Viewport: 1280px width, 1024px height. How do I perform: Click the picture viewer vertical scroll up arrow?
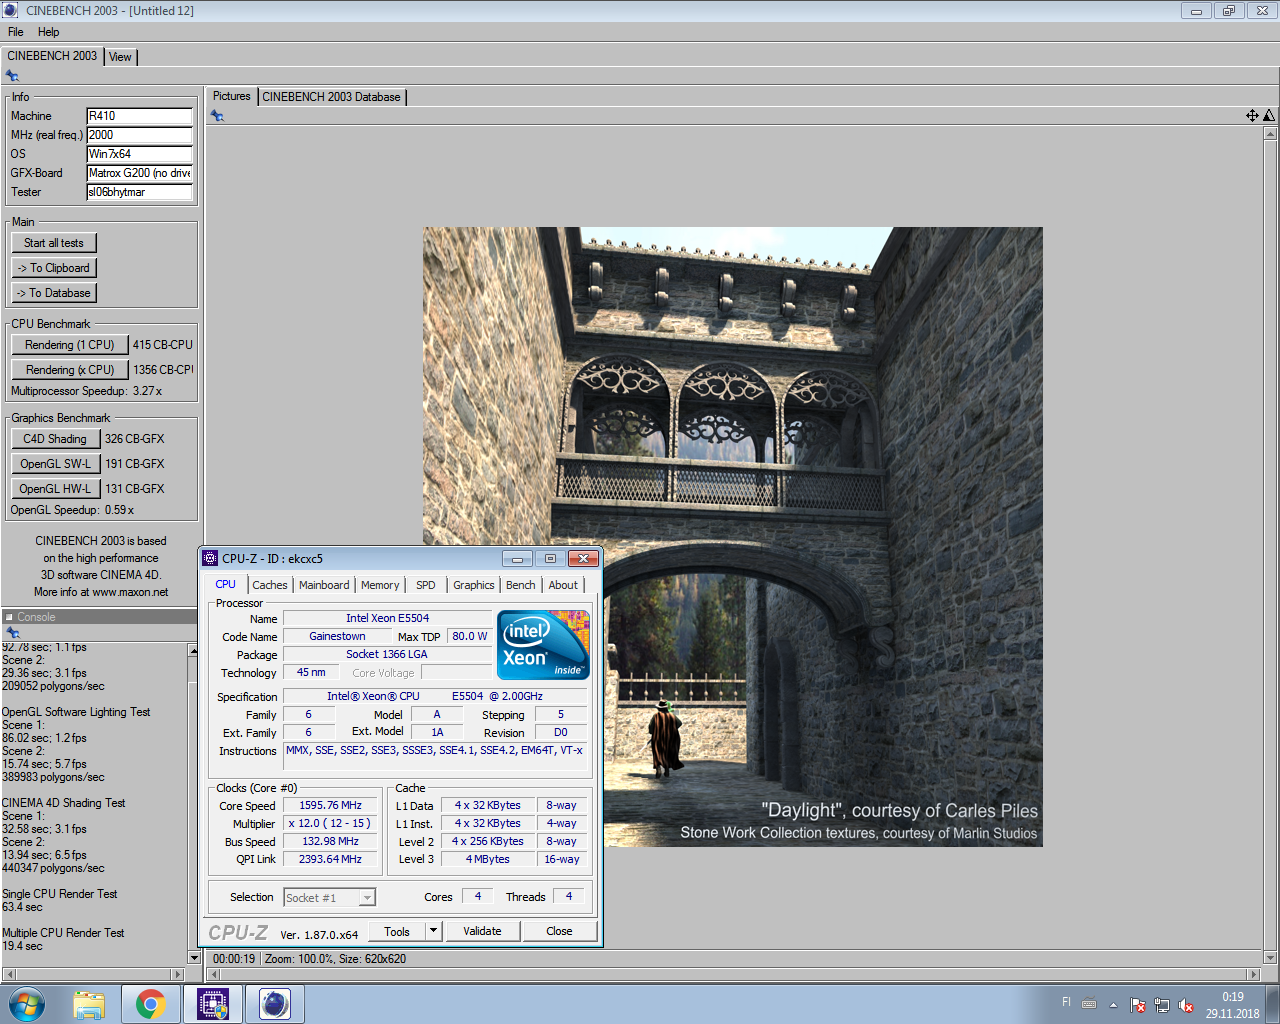coord(1270,133)
